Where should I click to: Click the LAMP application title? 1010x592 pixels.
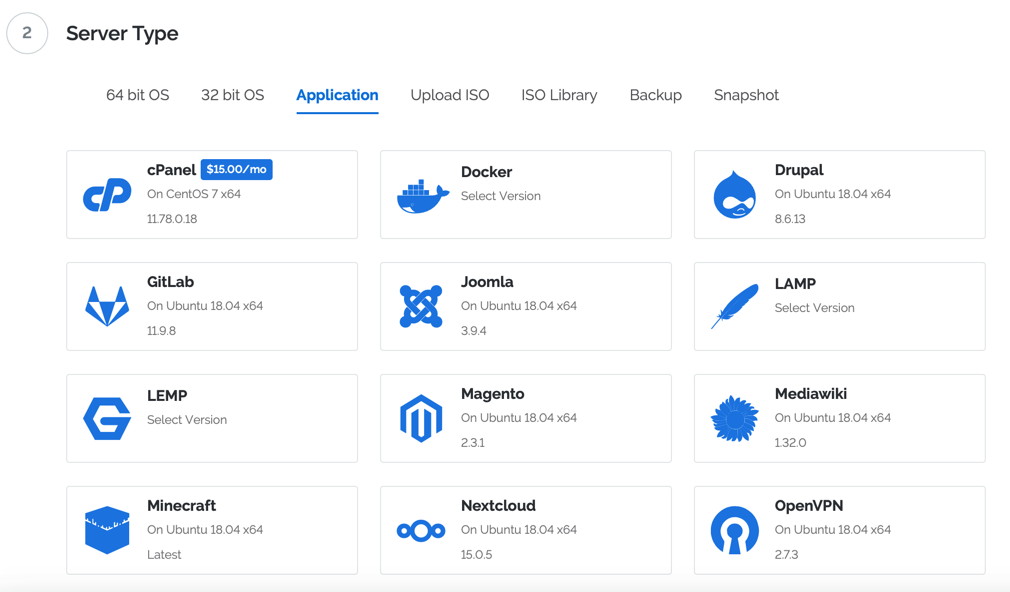(x=795, y=284)
